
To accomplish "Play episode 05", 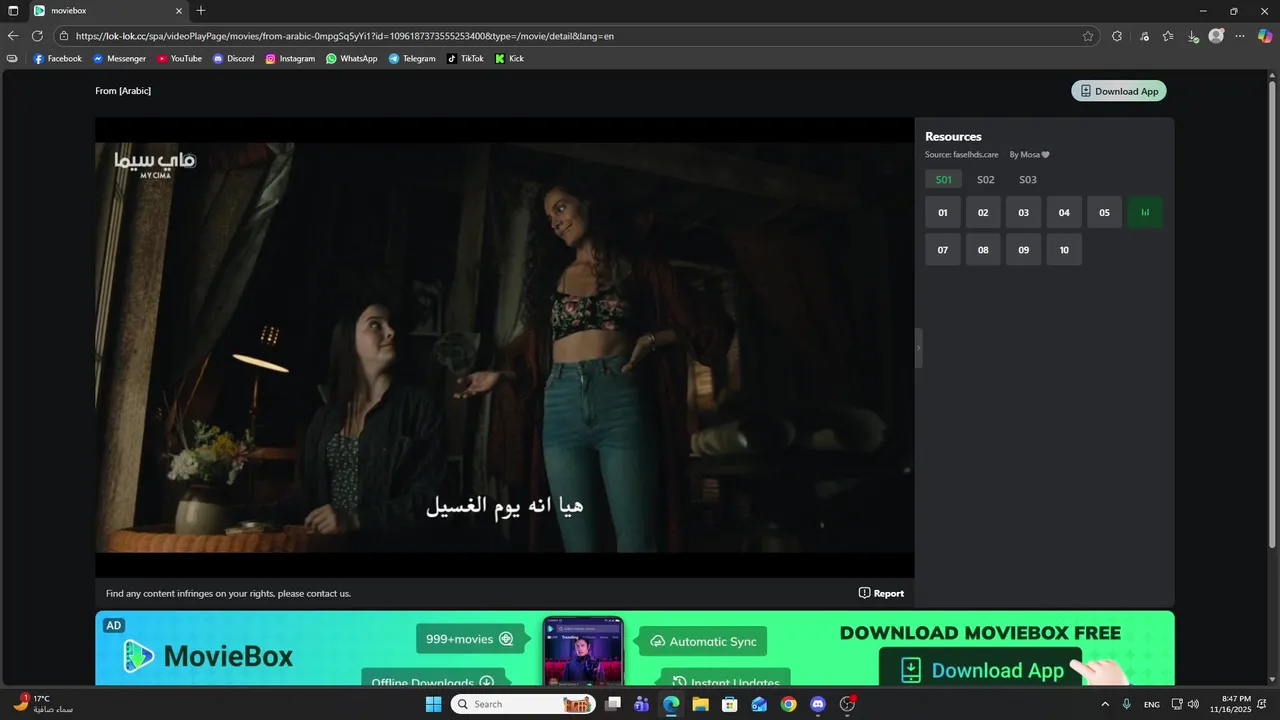I will [1104, 212].
